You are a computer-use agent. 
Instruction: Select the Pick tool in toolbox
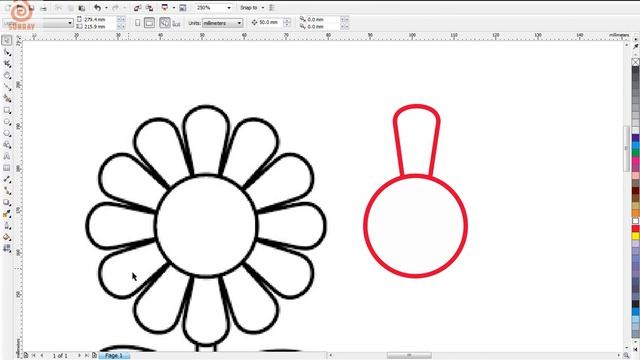pyautogui.click(x=7, y=40)
